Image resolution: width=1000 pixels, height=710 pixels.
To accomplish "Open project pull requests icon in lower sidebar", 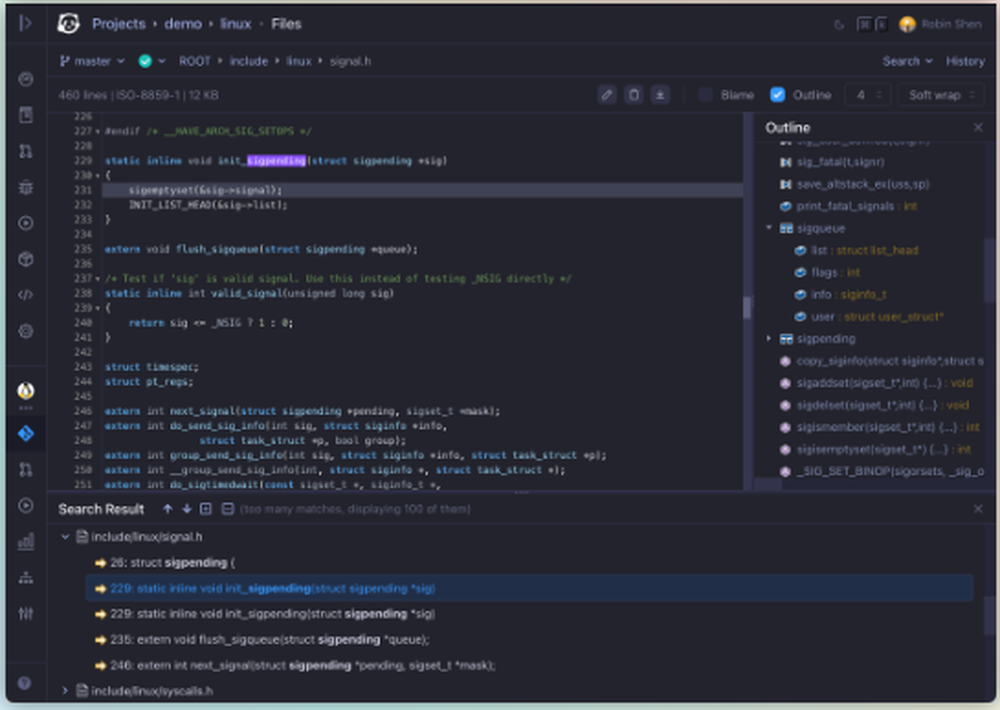I will [26, 470].
